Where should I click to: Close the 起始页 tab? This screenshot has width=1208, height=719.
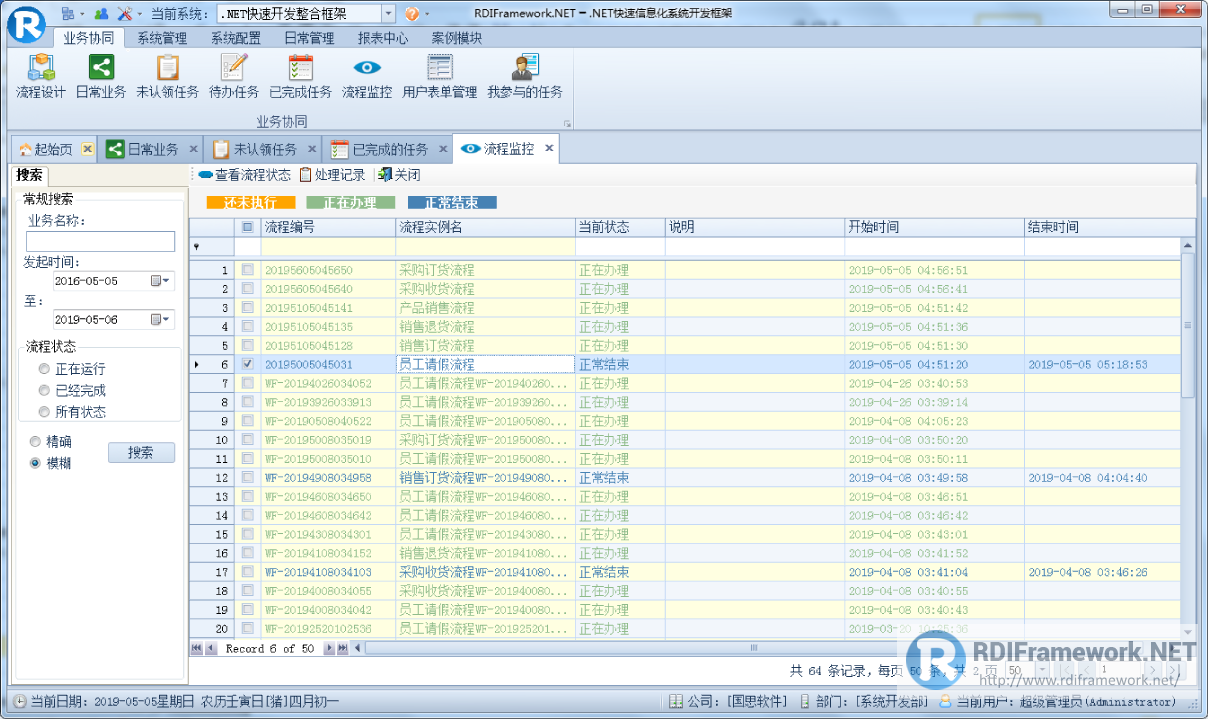pos(88,149)
